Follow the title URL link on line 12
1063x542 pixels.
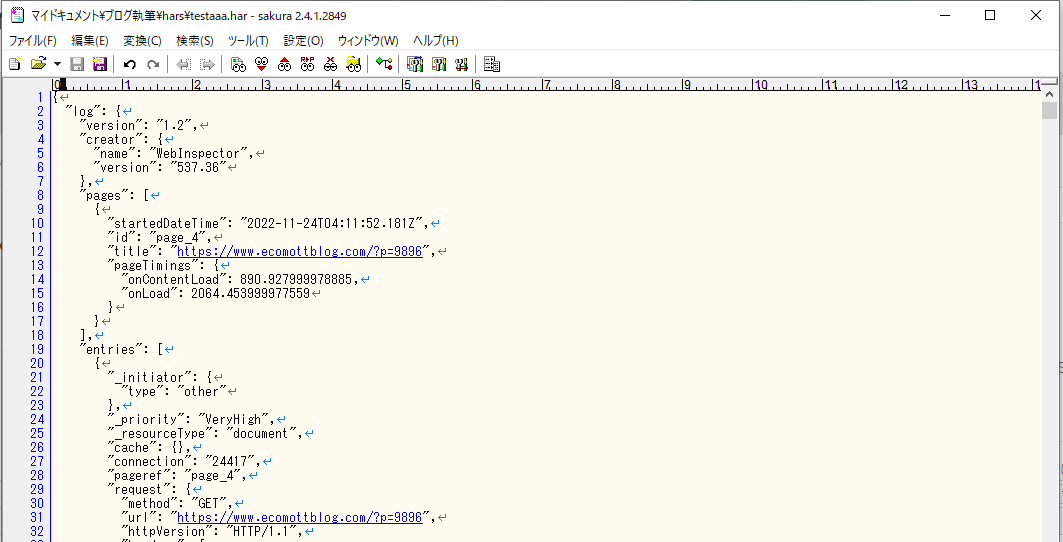[x=300, y=252]
